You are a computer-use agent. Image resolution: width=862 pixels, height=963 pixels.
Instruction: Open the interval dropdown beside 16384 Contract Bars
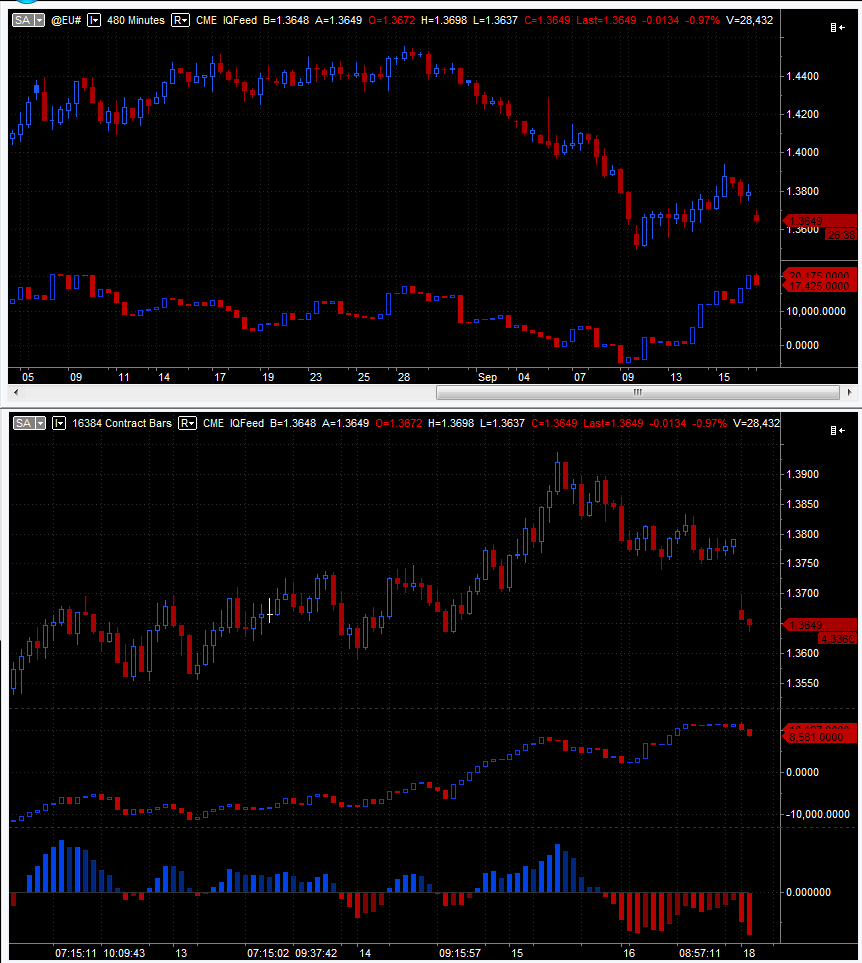point(59,423)
